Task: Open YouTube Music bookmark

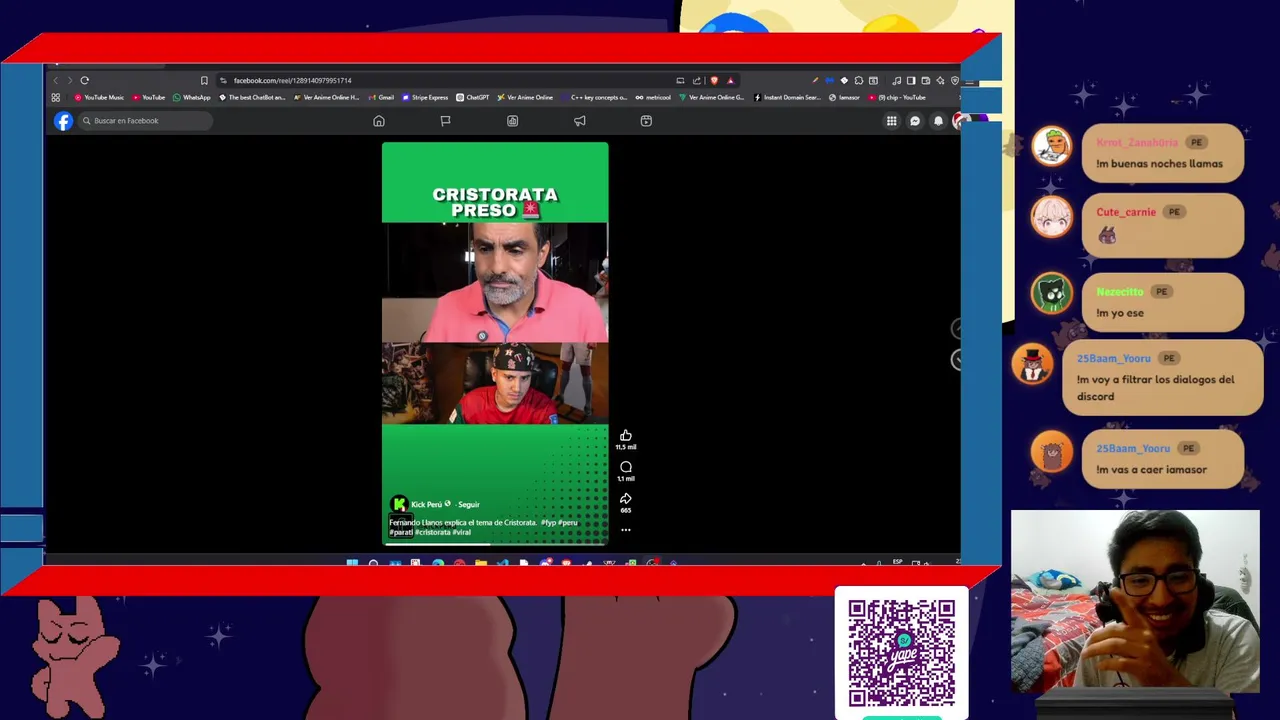Action: pyautogui.click(x=99, y=97)
